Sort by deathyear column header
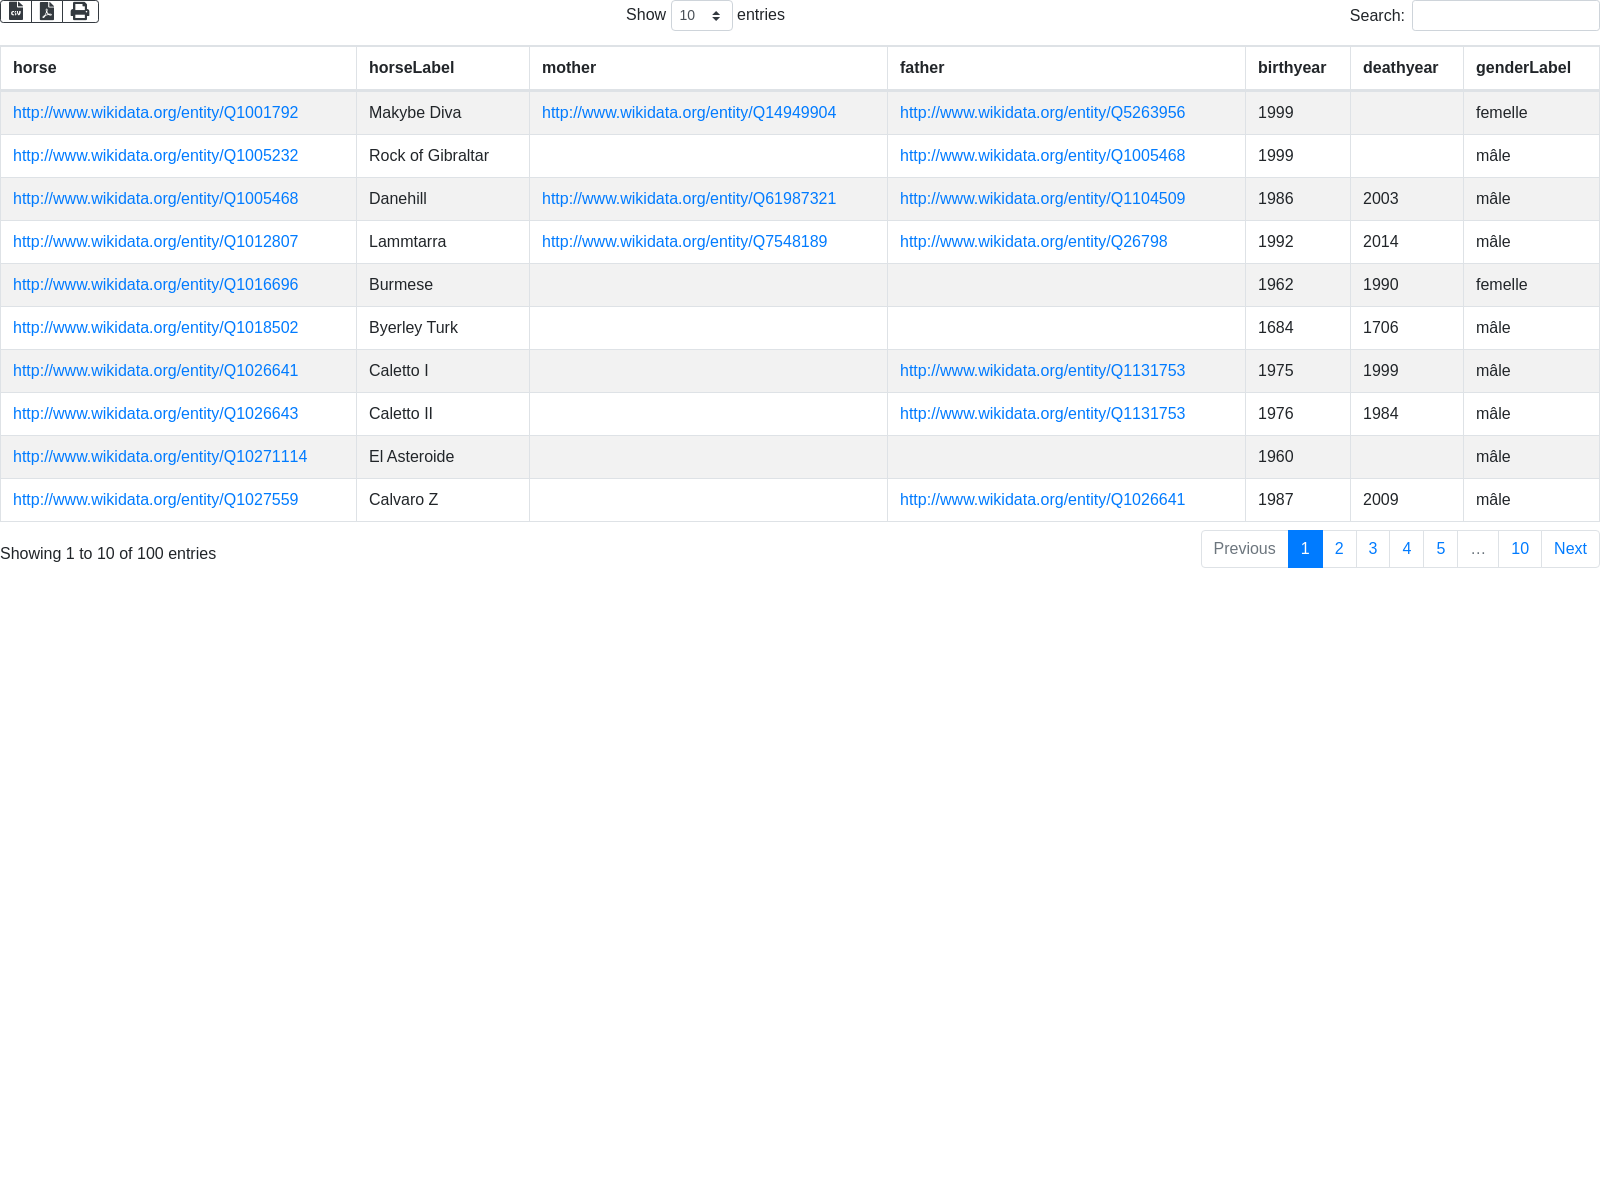The image size is (1600, 1200). coord(1400,68)
